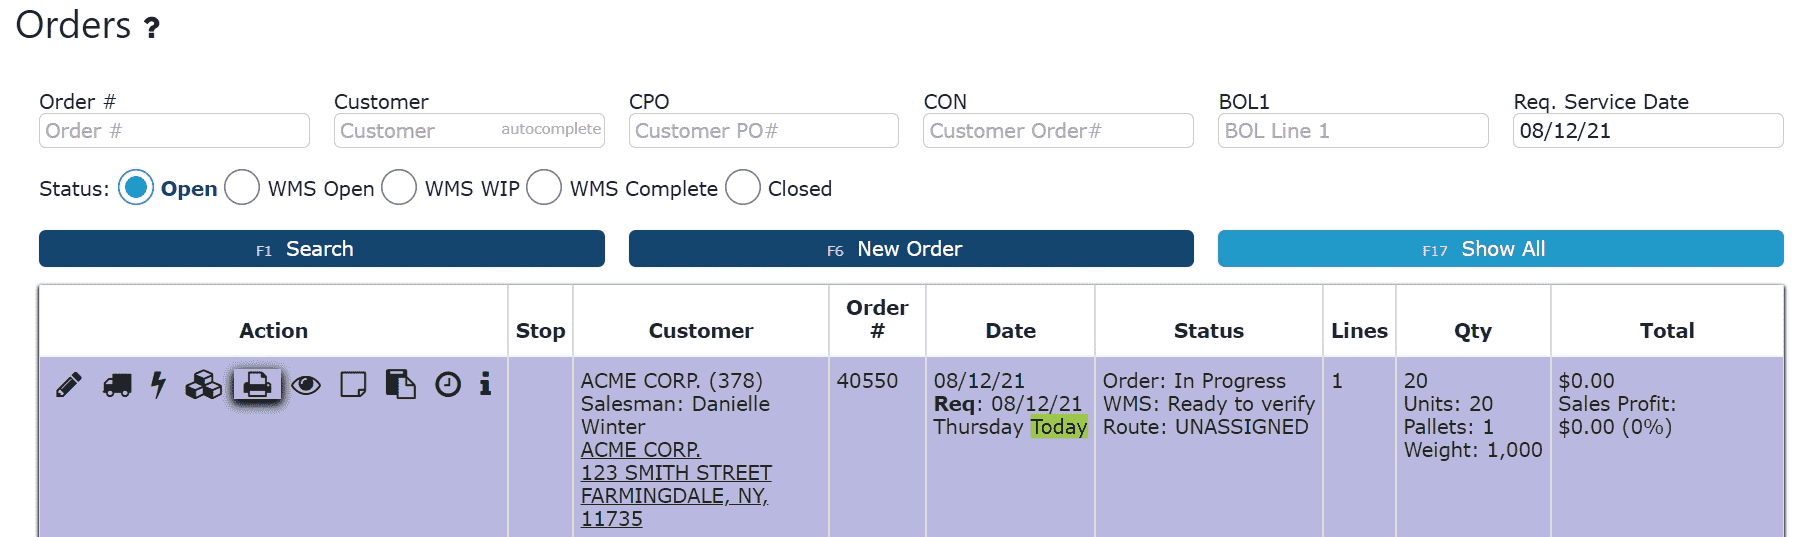Click the pencil edit icon for order 40550
The width and height of the screenshot is (1814, 537).
(69, 385)
